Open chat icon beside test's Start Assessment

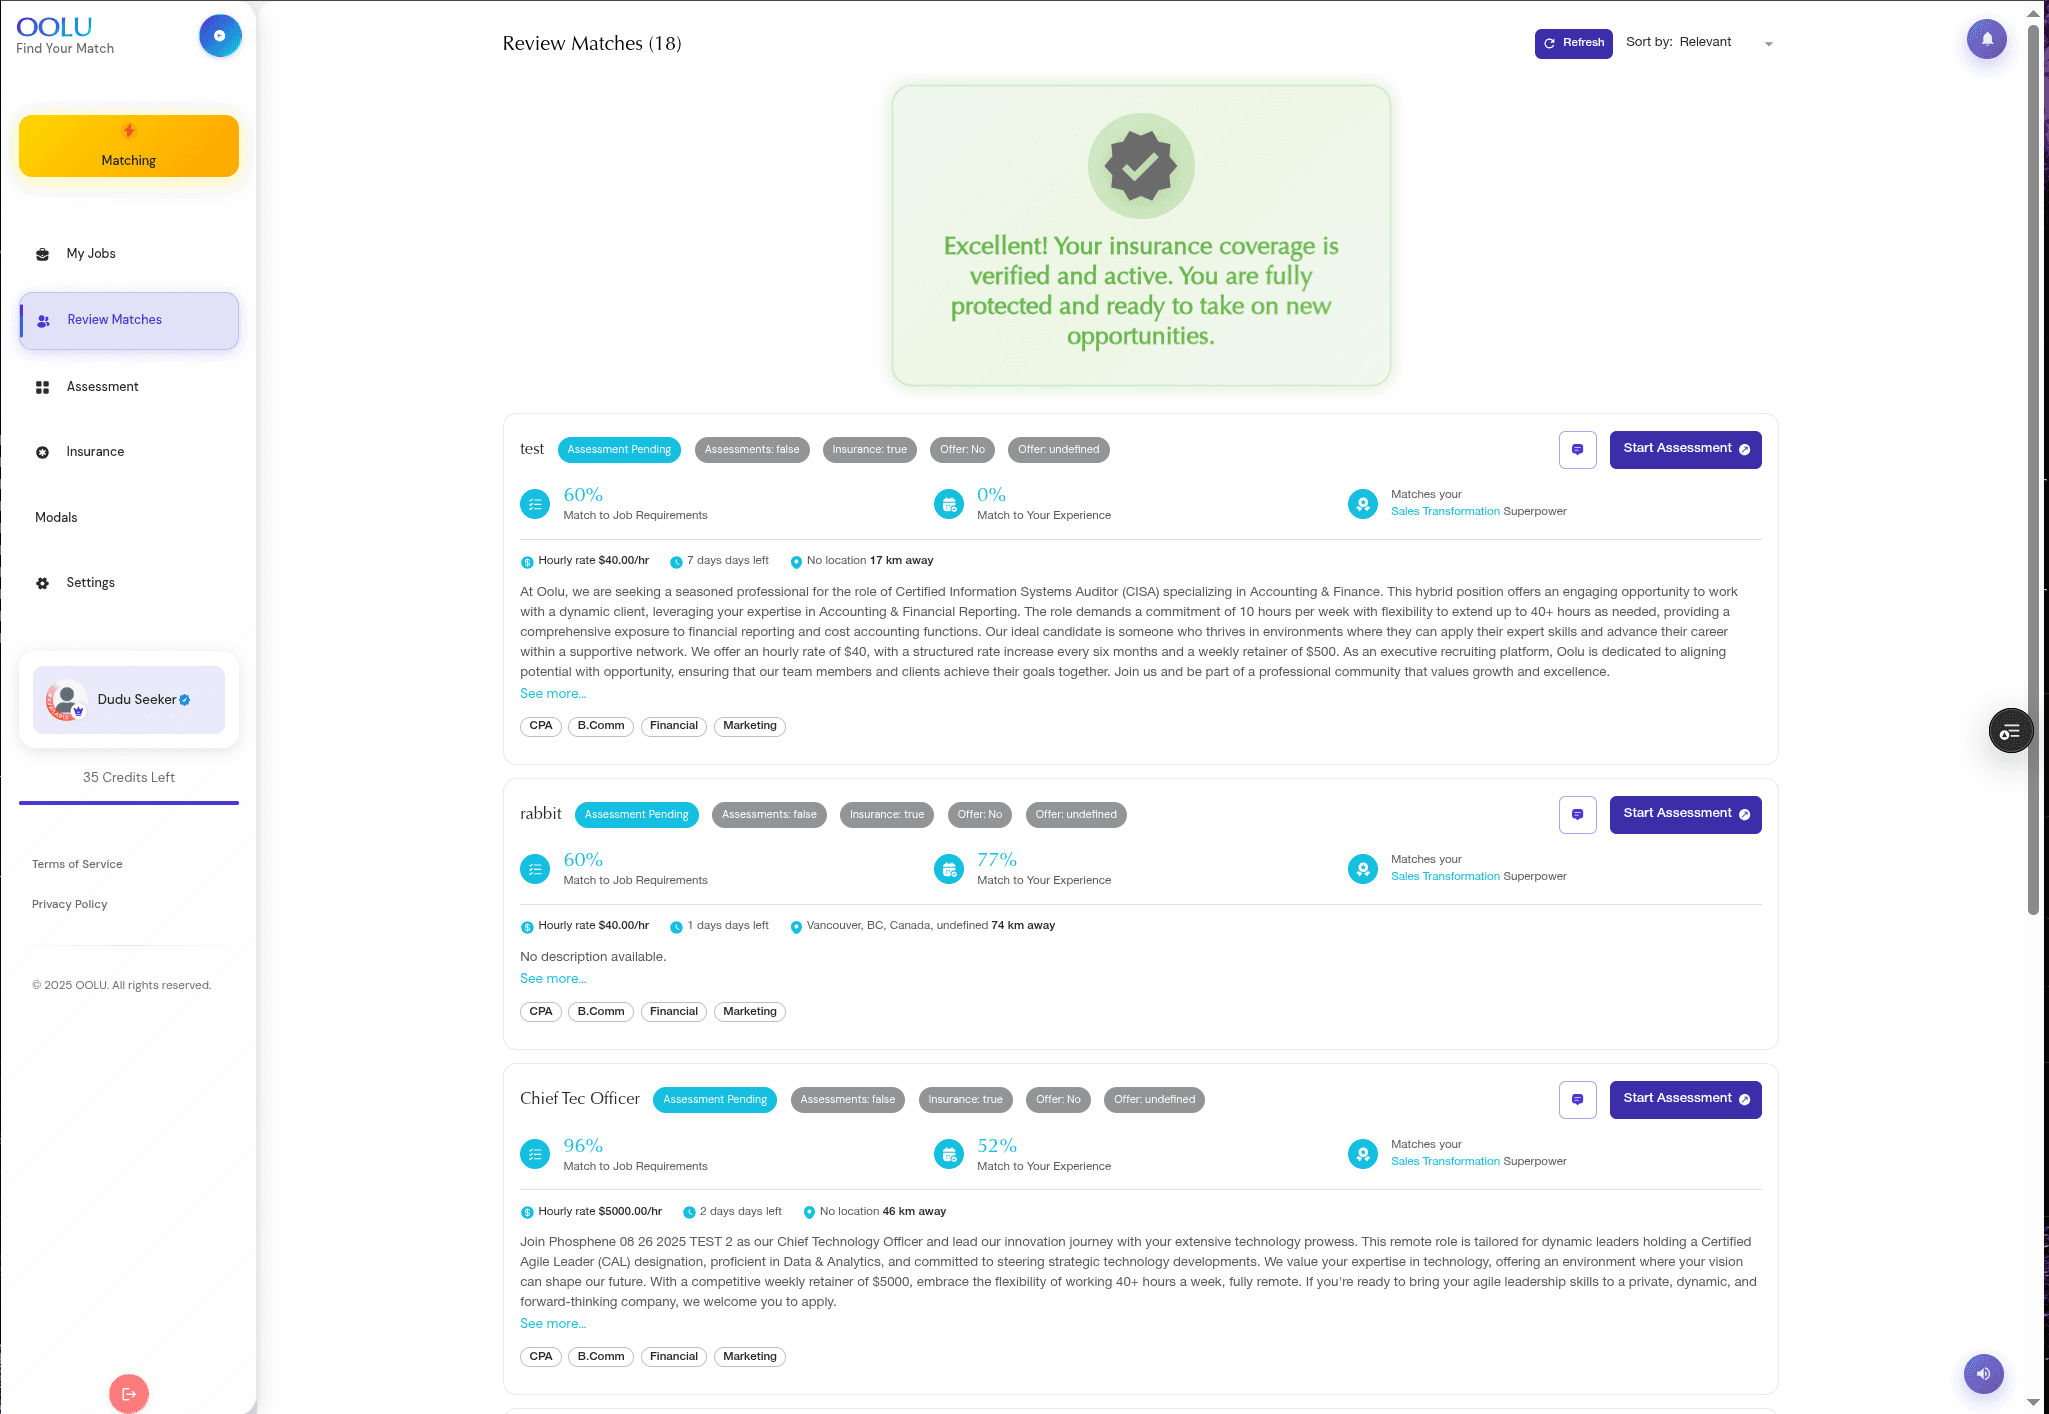(x=1578, y=449)
